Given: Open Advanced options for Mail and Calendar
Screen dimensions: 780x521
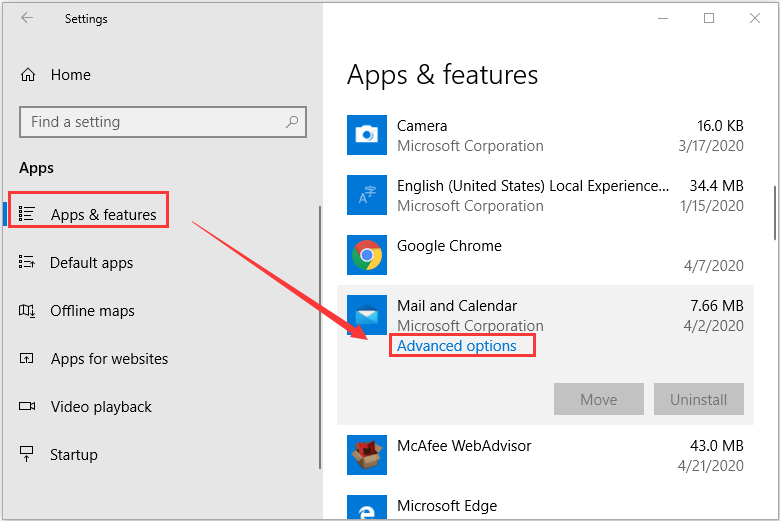Looking at the screenshot, I should 457,346.
